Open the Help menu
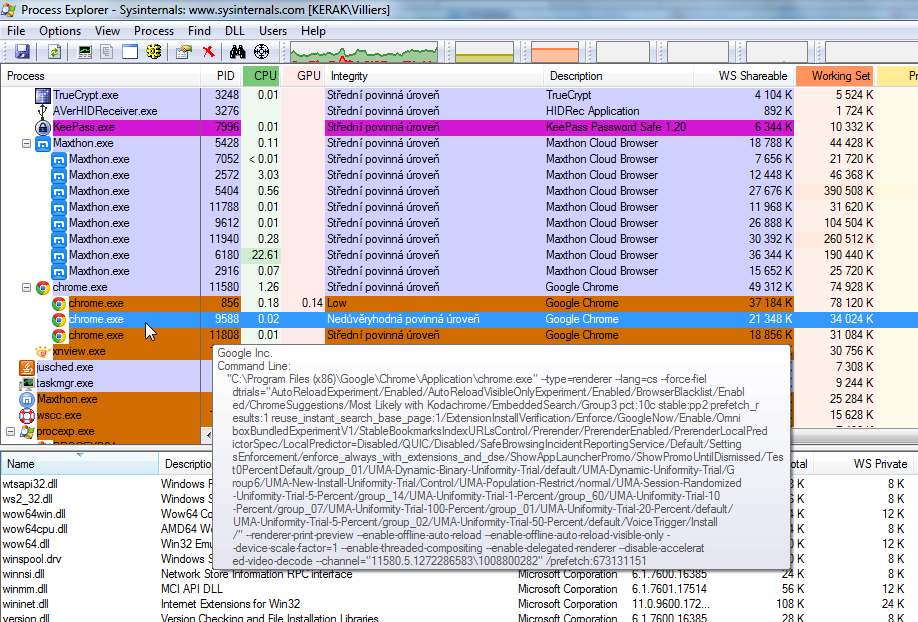The width and height of the screenshot is (918, 622). [x=313, y=31]
